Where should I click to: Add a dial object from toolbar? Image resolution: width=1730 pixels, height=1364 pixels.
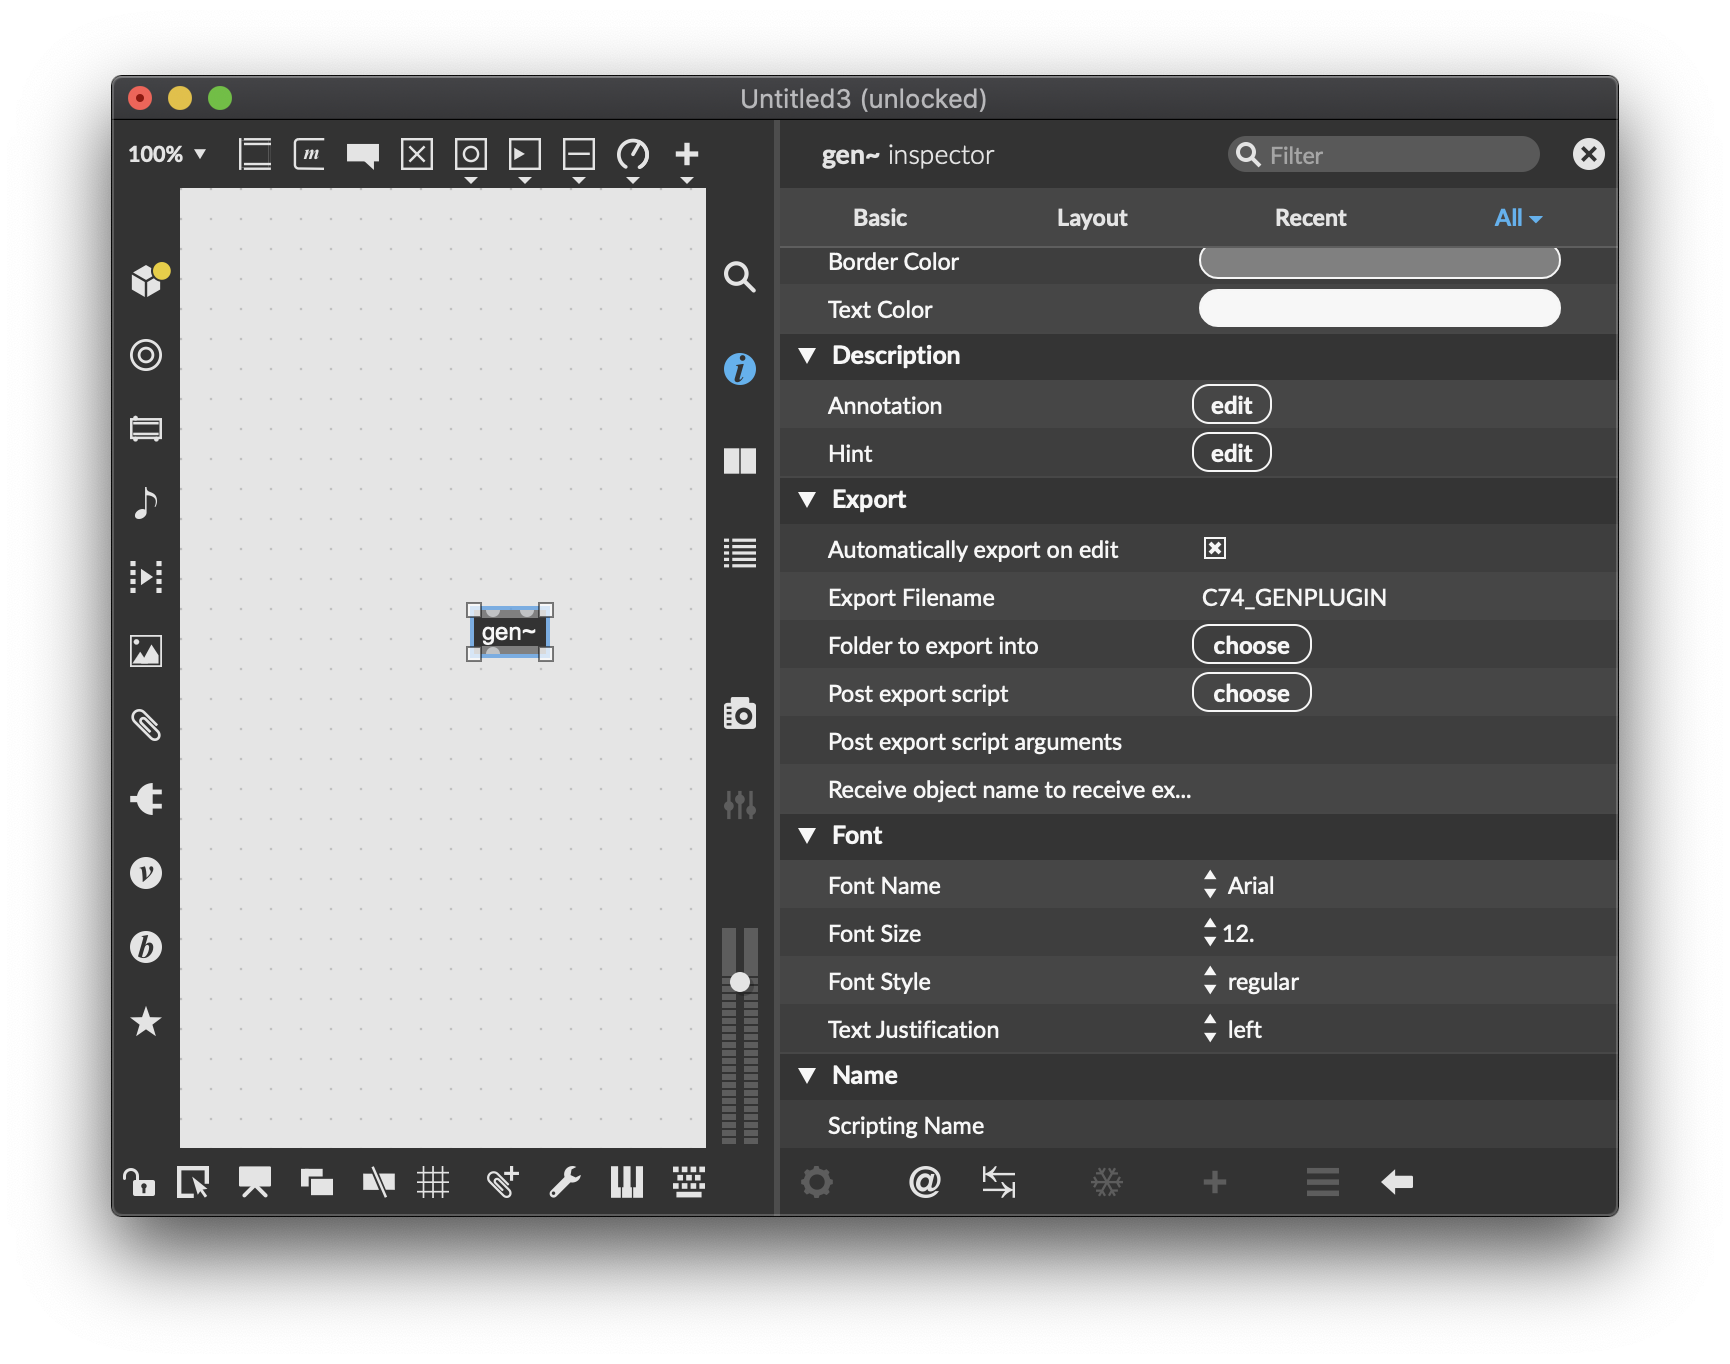click(x=633, y=154)
